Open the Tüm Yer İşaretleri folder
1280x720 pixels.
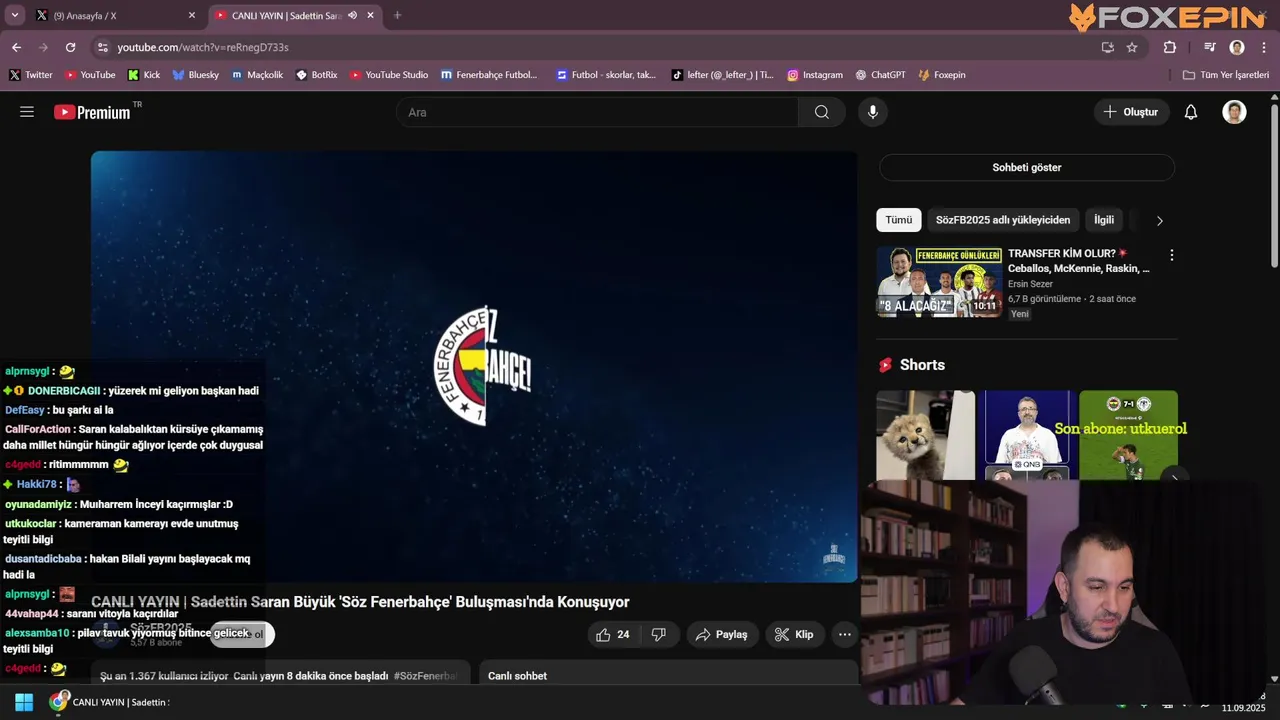tap(1225, 75)
